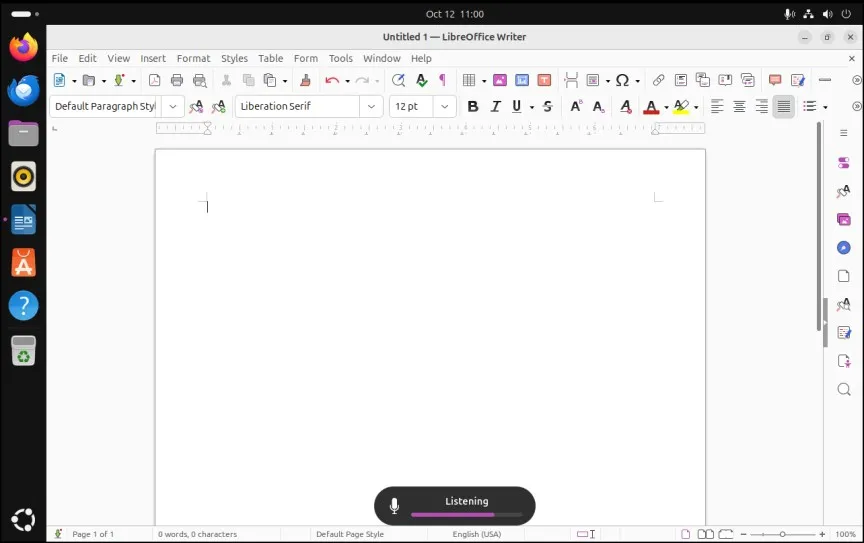864x543 pixels.
Task: Click the Subscript icon
Action: [x=599, y=106]
